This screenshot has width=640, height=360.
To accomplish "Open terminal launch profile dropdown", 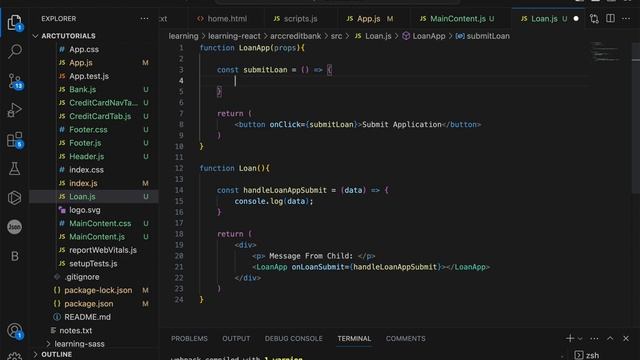I will [x=580, y=339].
